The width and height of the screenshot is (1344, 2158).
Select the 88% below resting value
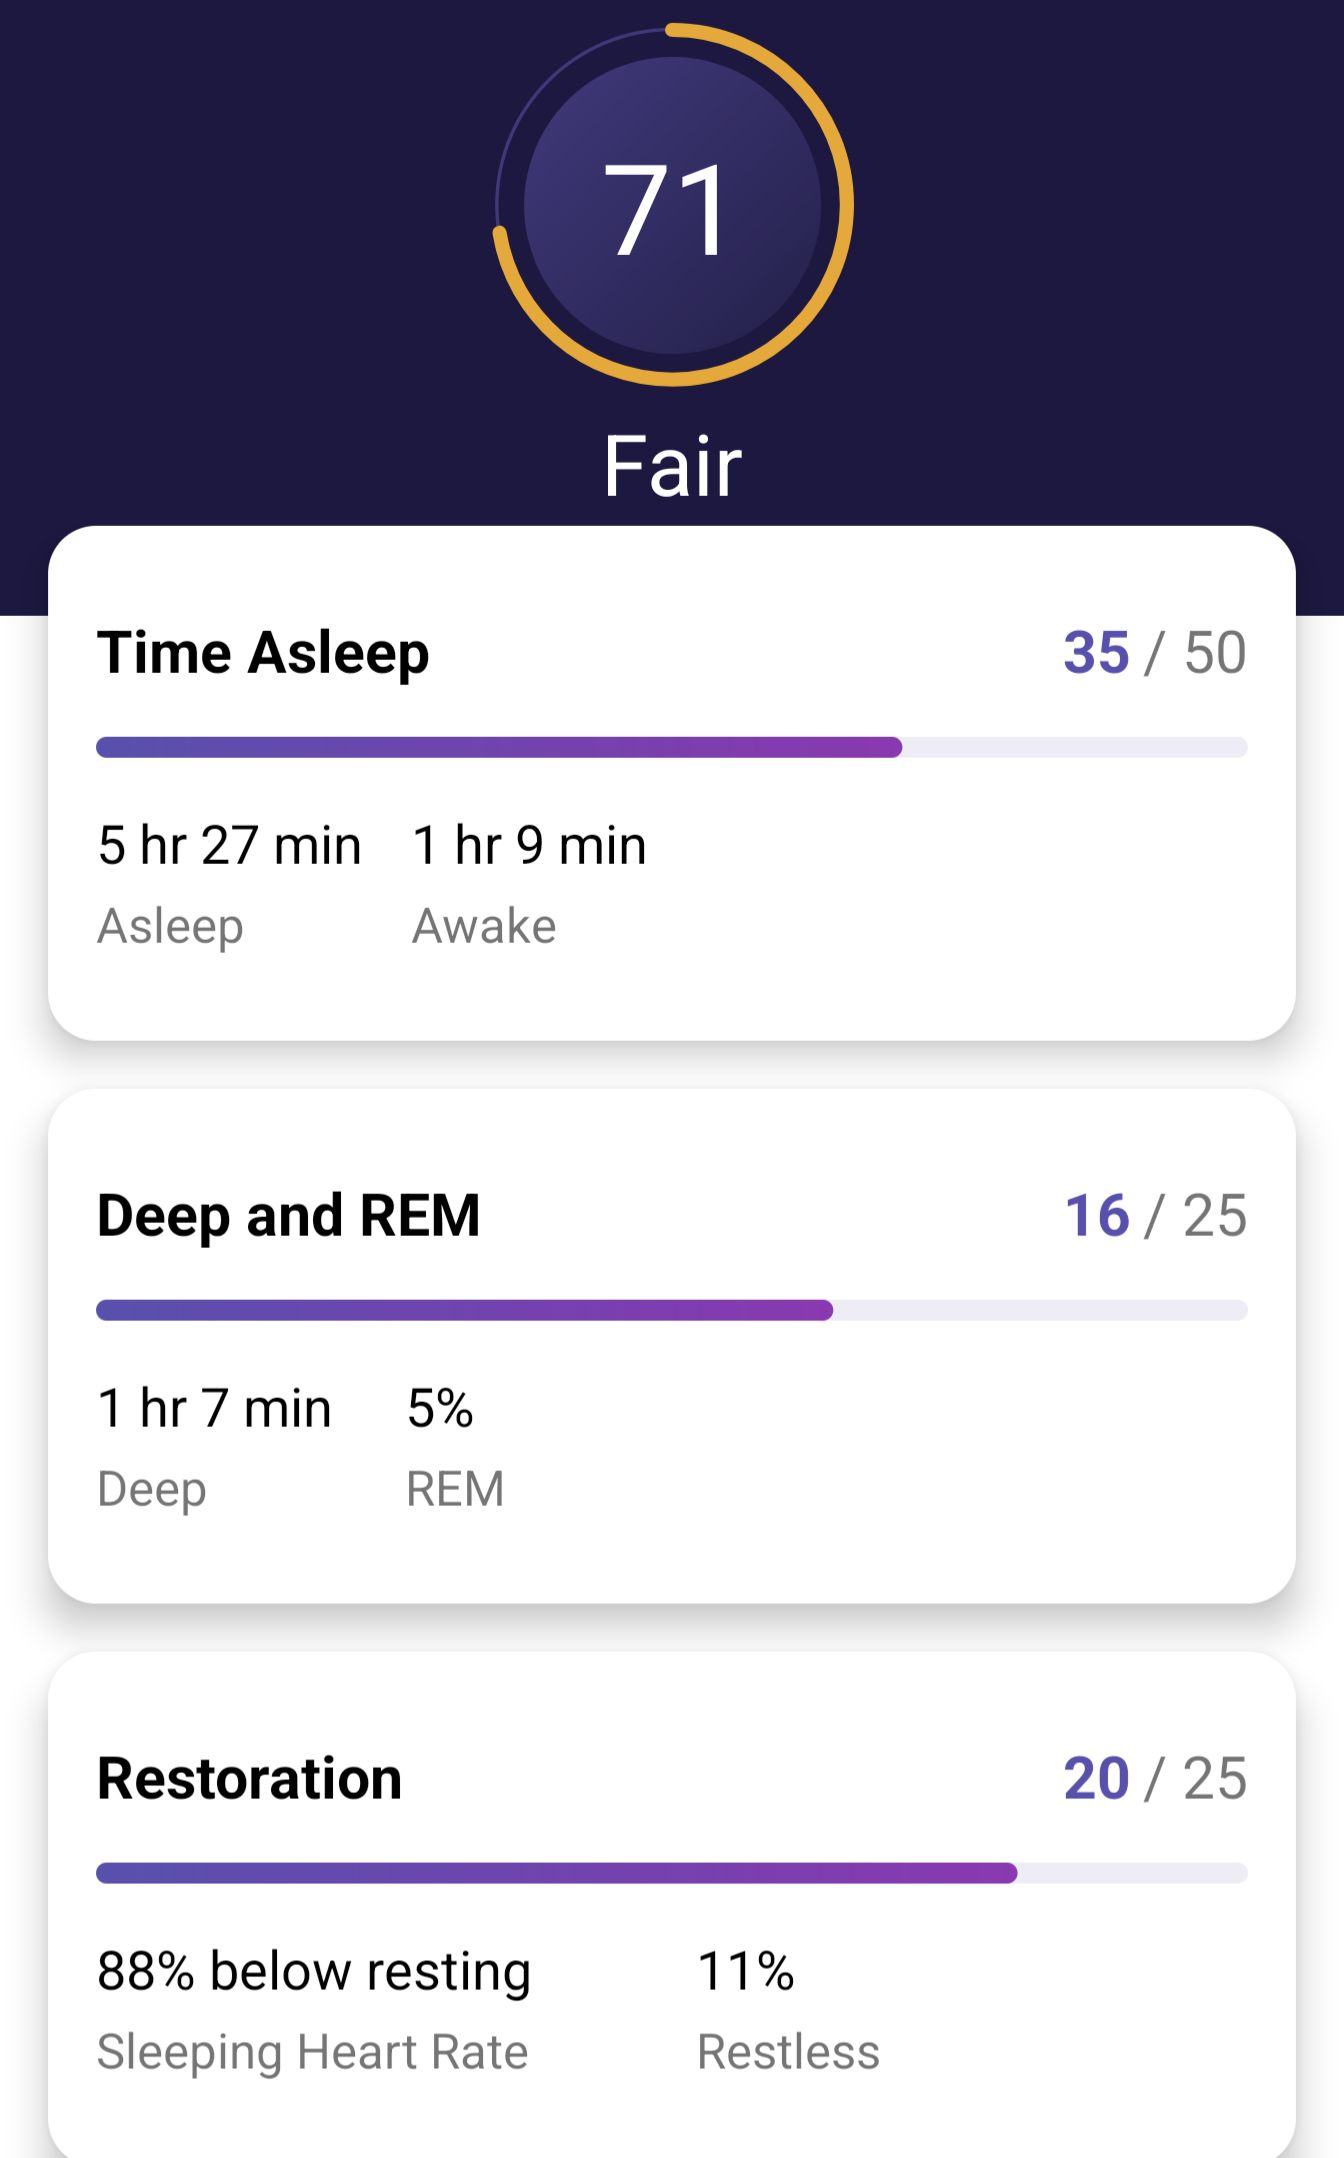point(313,1971)
